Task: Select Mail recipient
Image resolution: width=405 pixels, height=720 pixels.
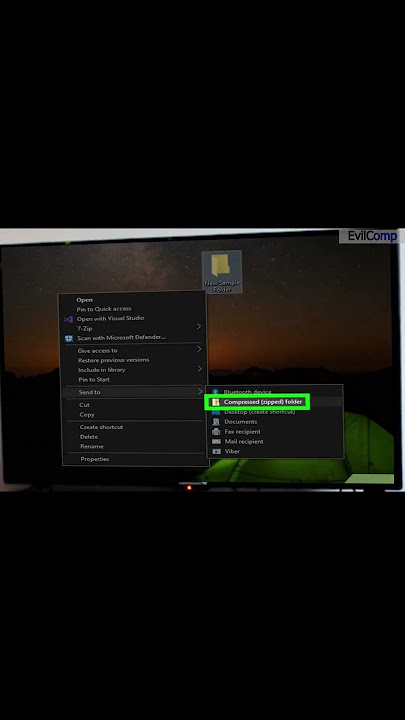Action: tap(244, 441)
